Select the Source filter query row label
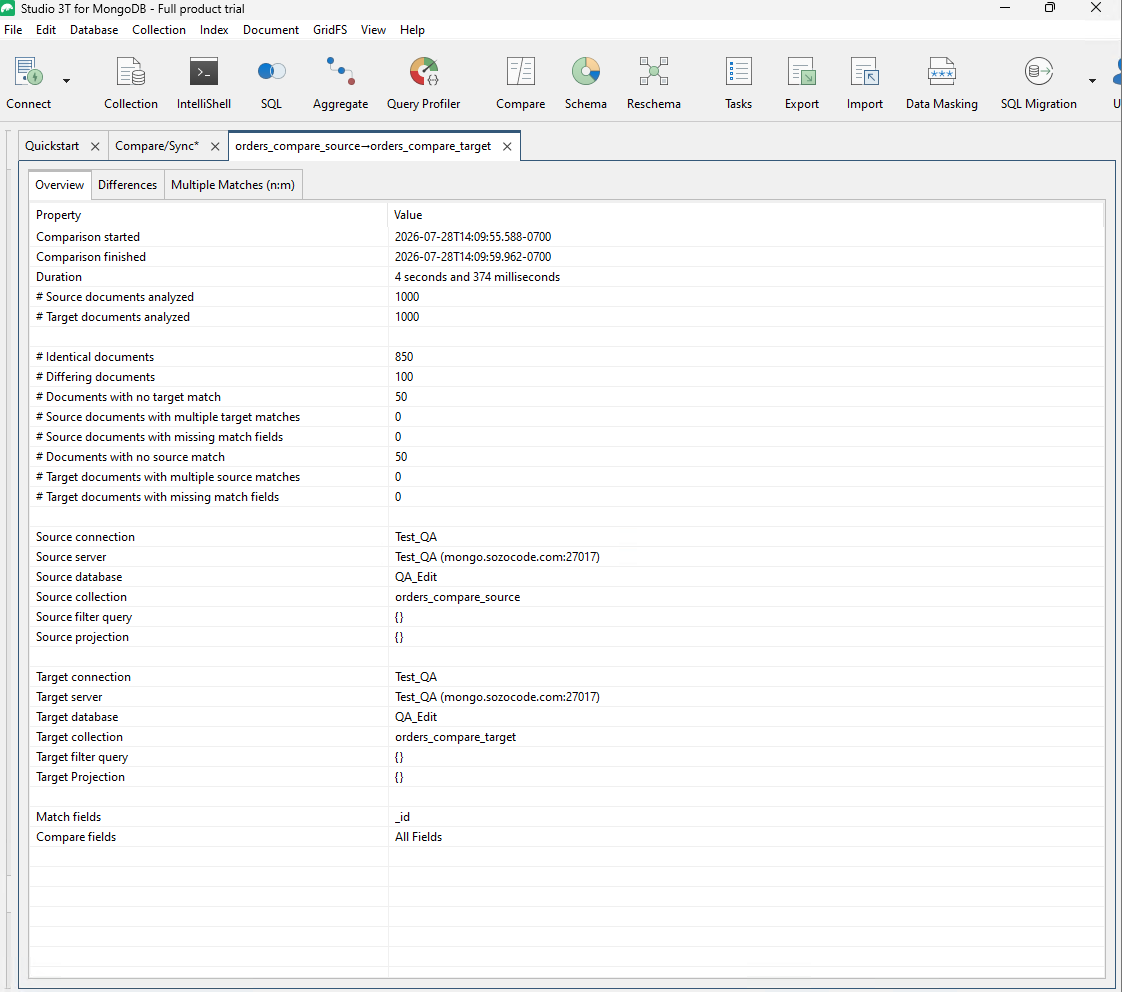The width and height of the screenshot is (1122, 992). pos(84,618)
